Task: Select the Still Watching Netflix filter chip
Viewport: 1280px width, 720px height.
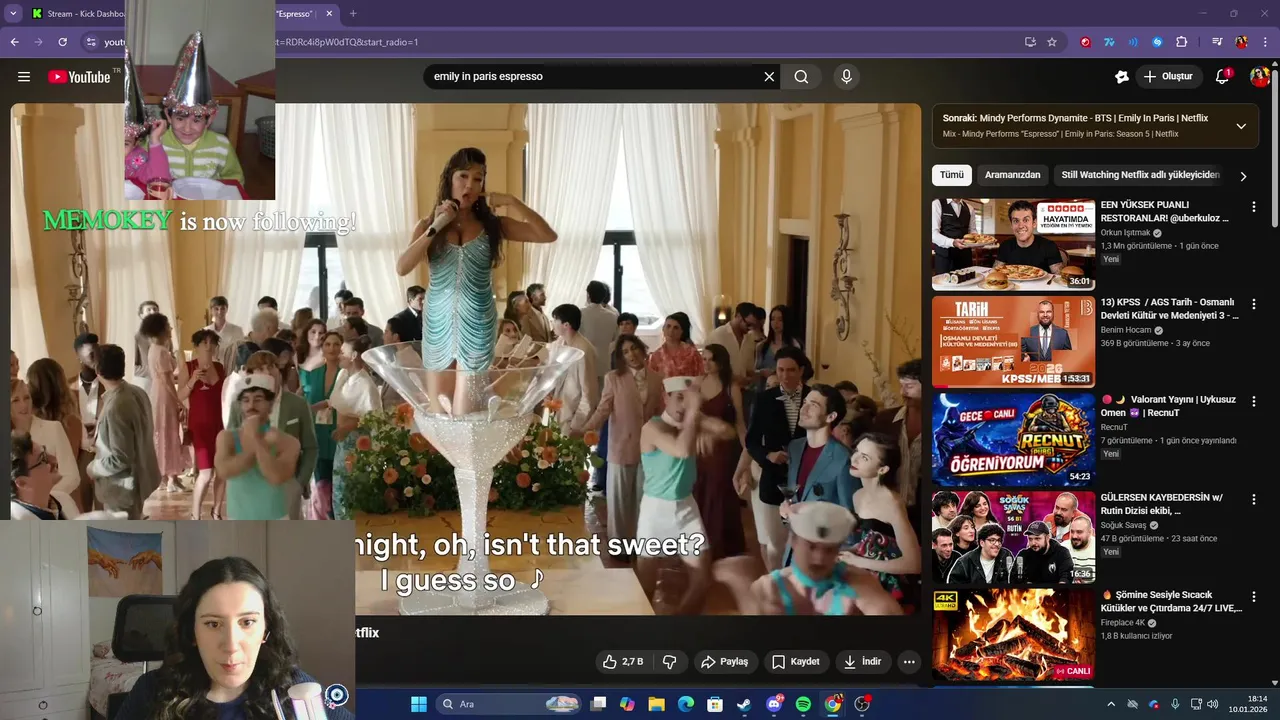Action: tap(1141, 175)
